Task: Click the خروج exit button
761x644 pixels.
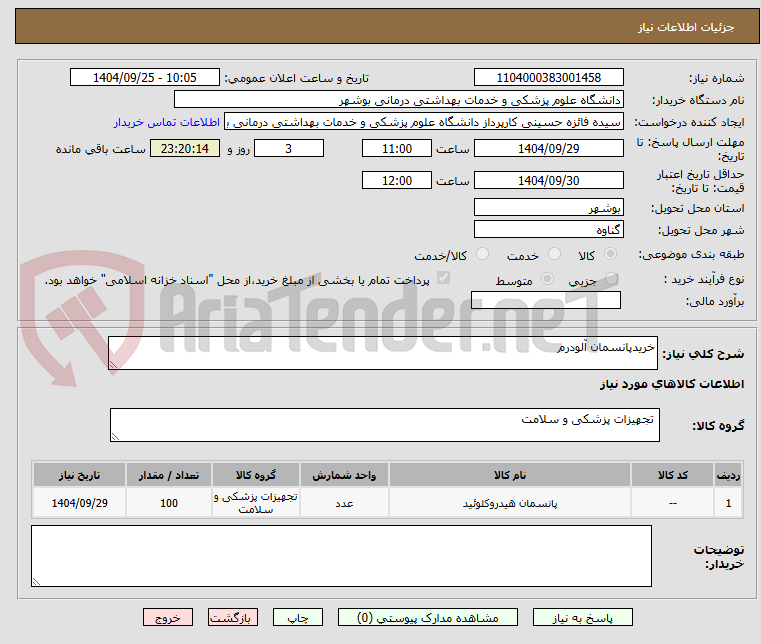Action: pos(168,617)
